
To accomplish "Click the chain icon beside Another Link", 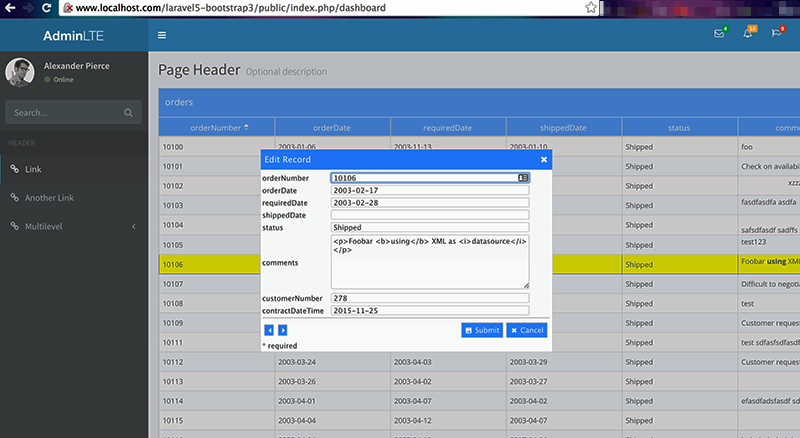I will click(15, 198).
